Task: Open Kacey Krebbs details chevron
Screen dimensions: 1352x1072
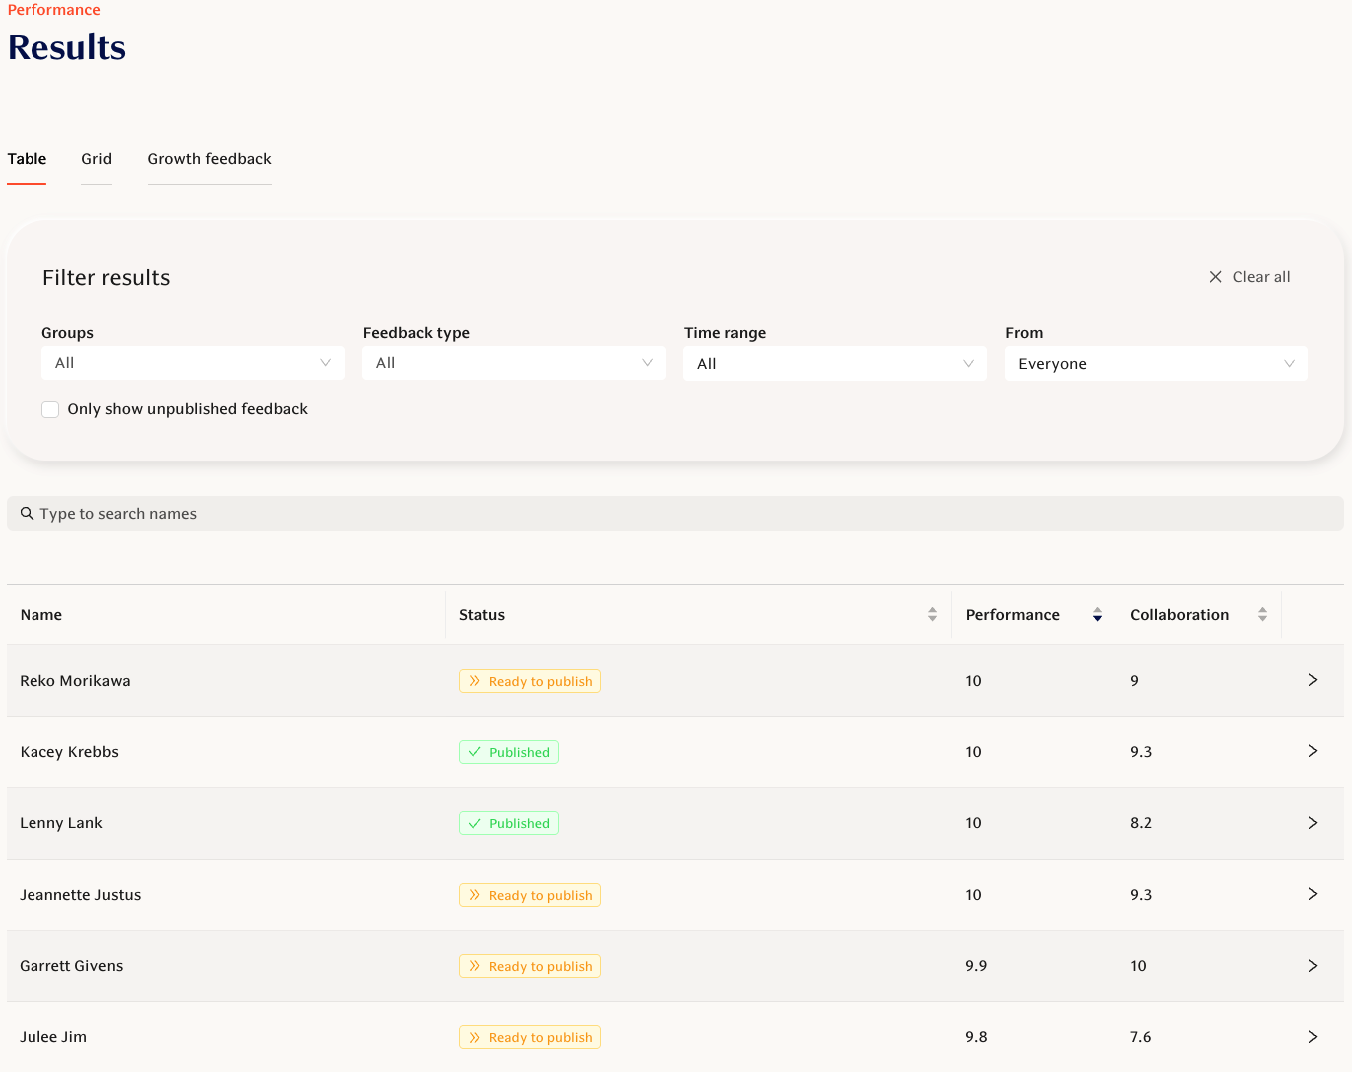Action: click(1312, 752)
